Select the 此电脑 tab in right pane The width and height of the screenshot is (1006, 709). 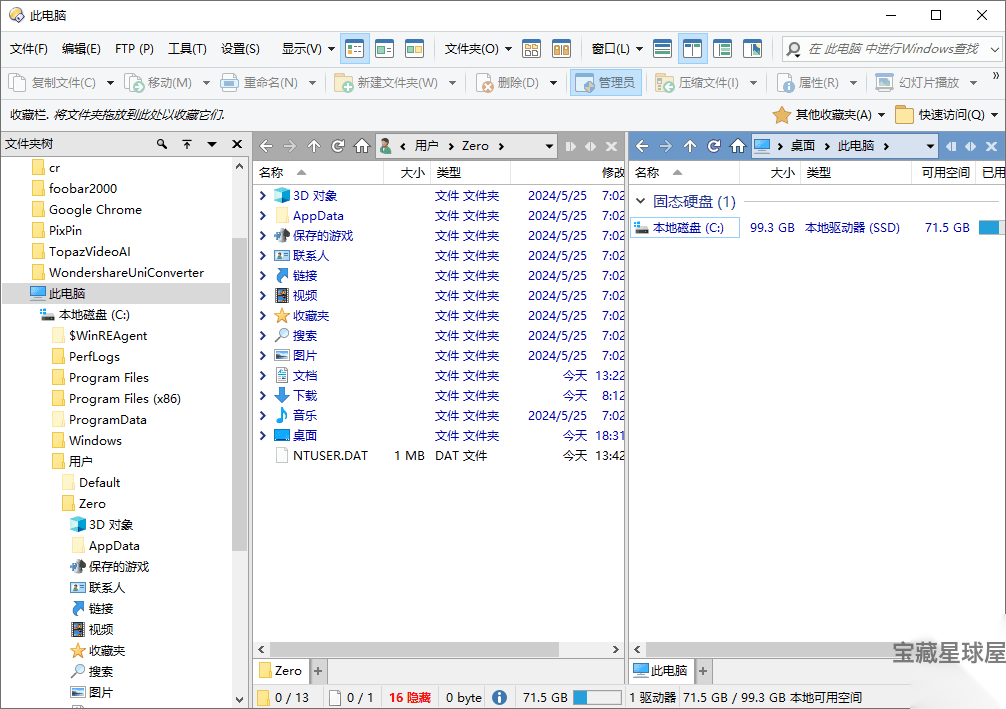pos(661,671)
